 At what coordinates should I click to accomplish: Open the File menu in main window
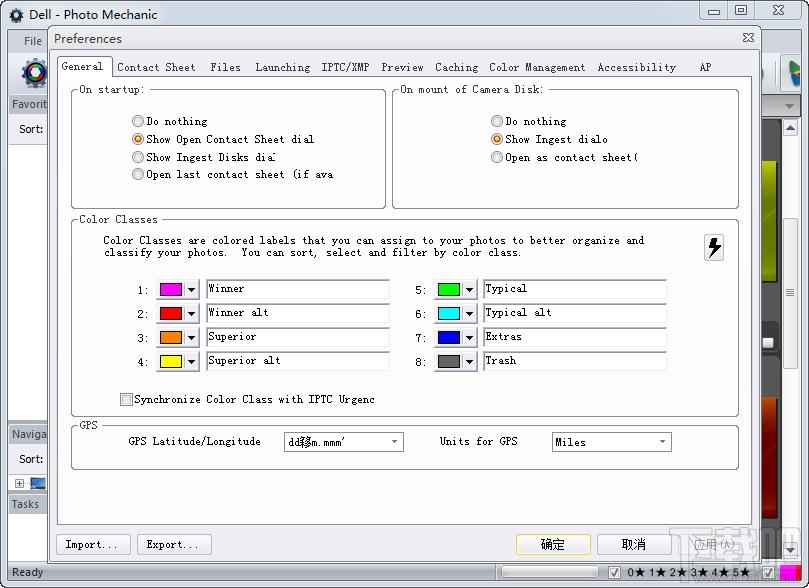(x=33, y=41)
